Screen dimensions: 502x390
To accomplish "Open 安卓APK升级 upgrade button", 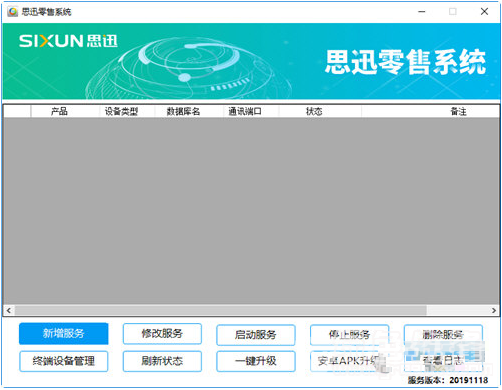I will pyautogui.click(x=349, y=361).
